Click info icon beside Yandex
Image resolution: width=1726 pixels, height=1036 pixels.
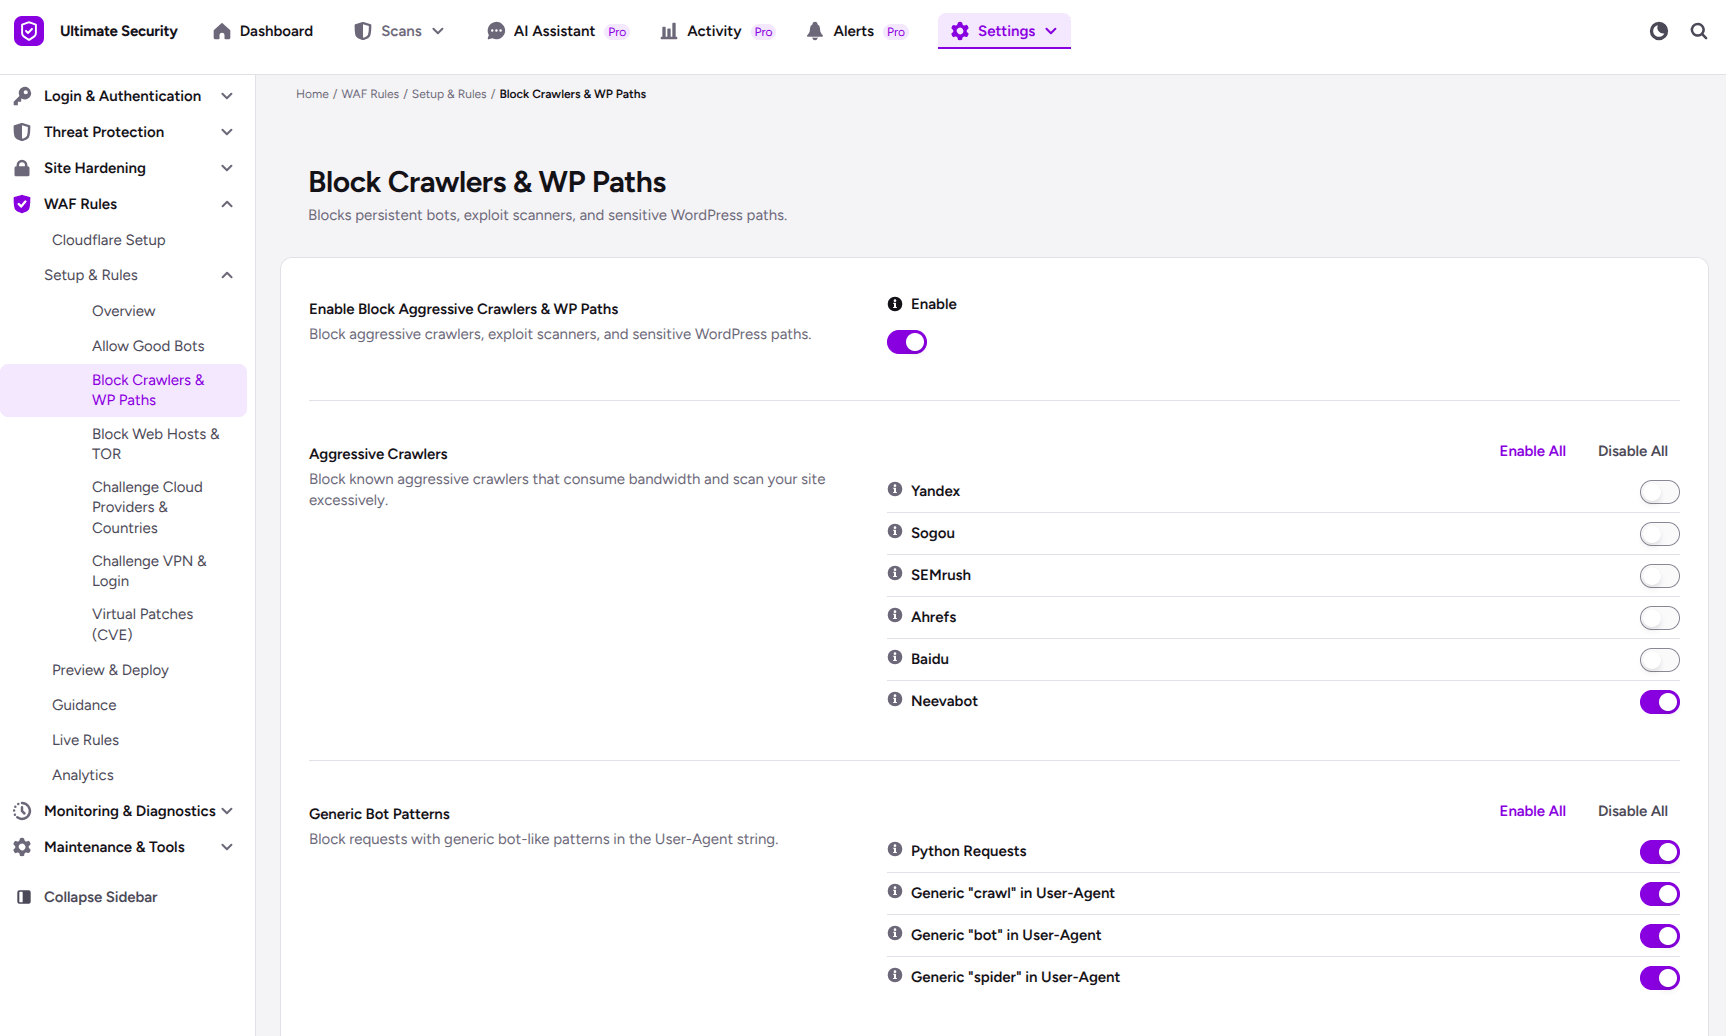[x=895, y=489]
